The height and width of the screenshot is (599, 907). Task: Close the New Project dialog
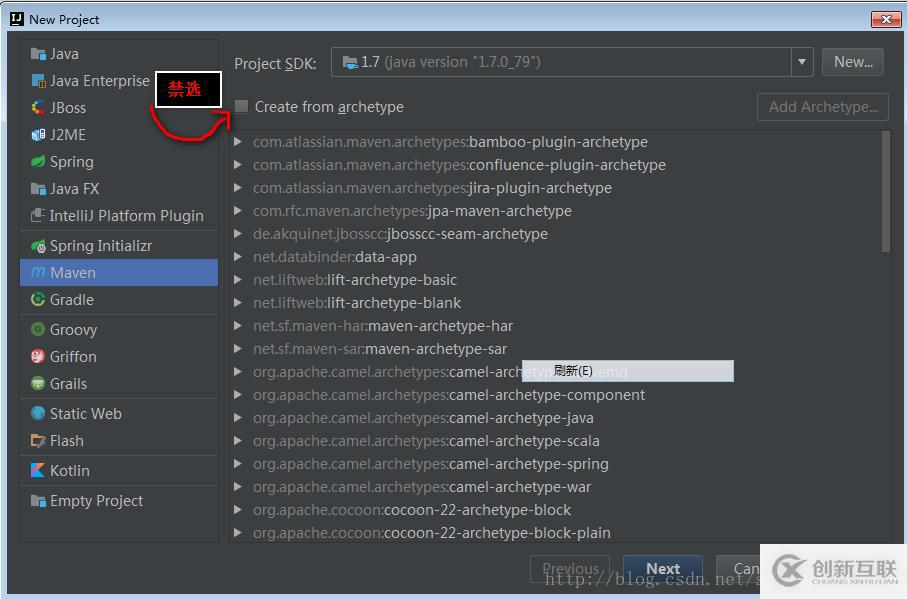886,19
